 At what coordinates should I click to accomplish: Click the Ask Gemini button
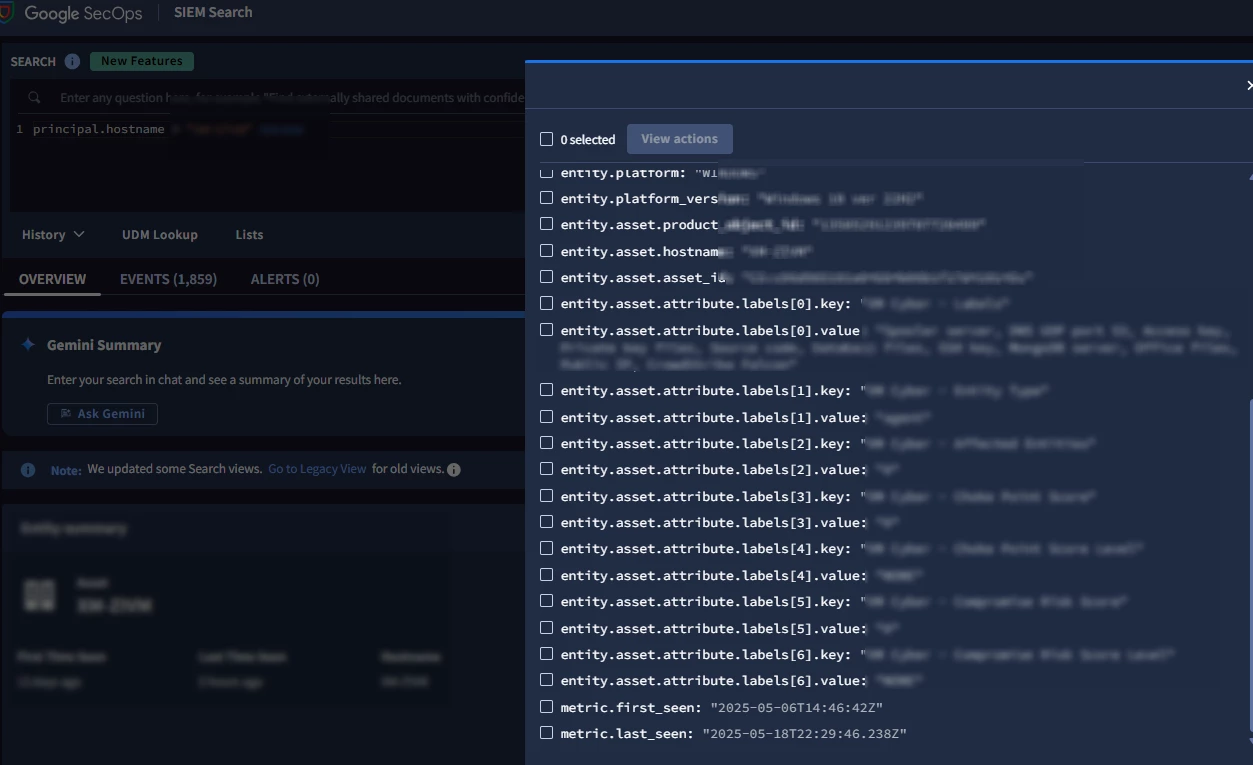pyautogui.click(x=102, y=414)
